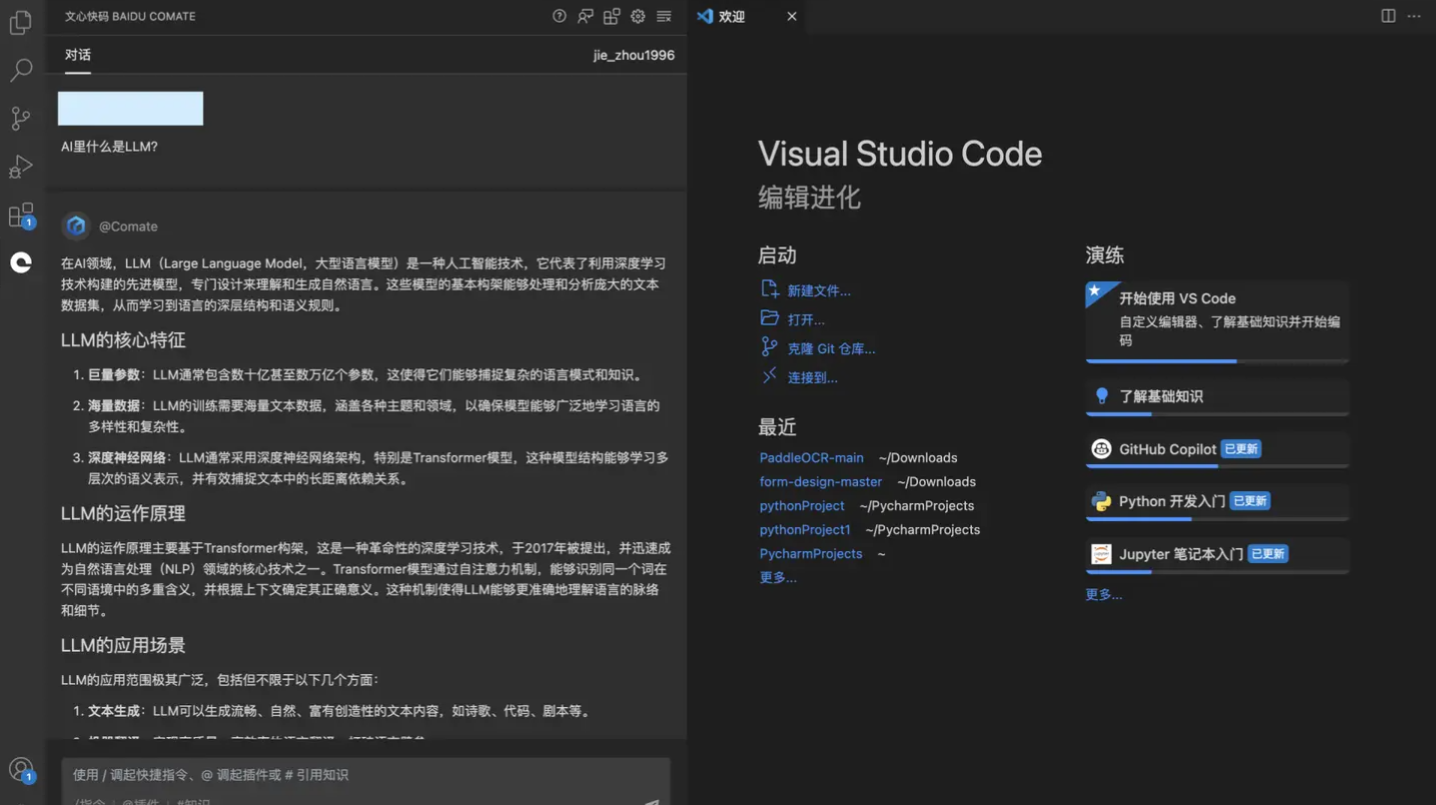Click the git branch icon beside 克隆 Git 仓库

pyautogui.click(x=769, y=347)
